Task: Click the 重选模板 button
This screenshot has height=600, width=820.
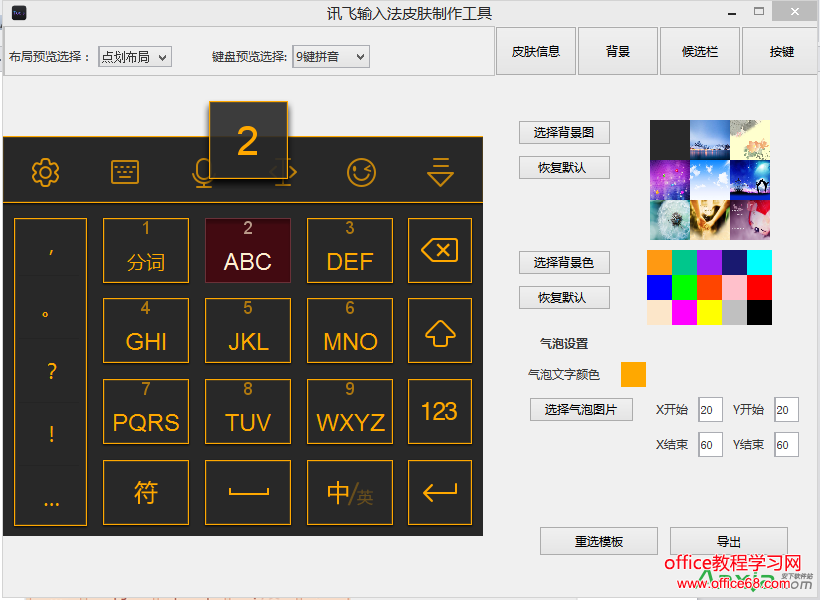Action: pos(598,540)
